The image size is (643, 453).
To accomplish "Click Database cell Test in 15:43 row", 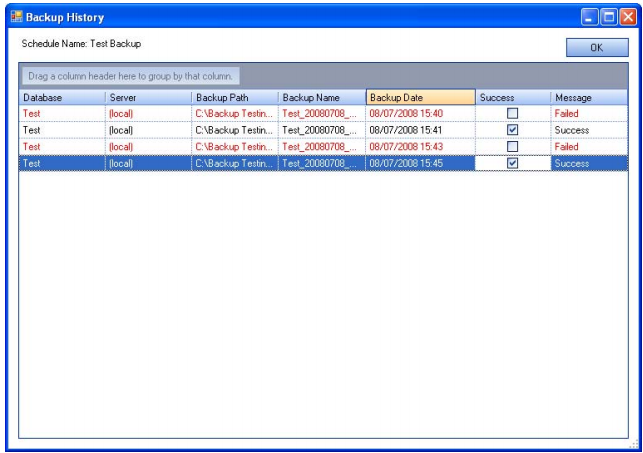I will pyautogui.click(x=62, y=147).
